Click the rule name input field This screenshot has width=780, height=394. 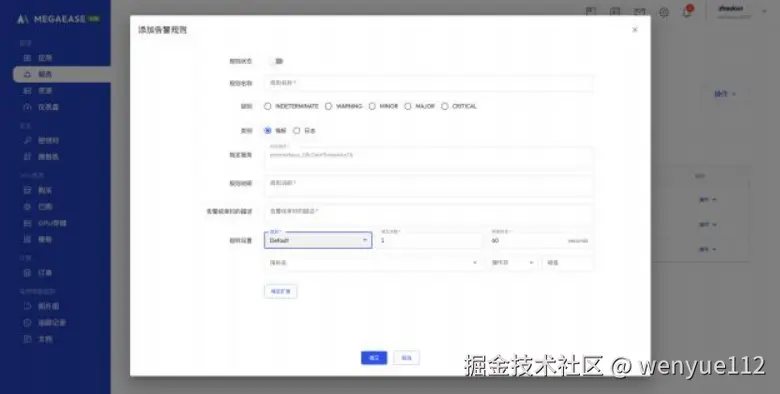tap(428, 83)
